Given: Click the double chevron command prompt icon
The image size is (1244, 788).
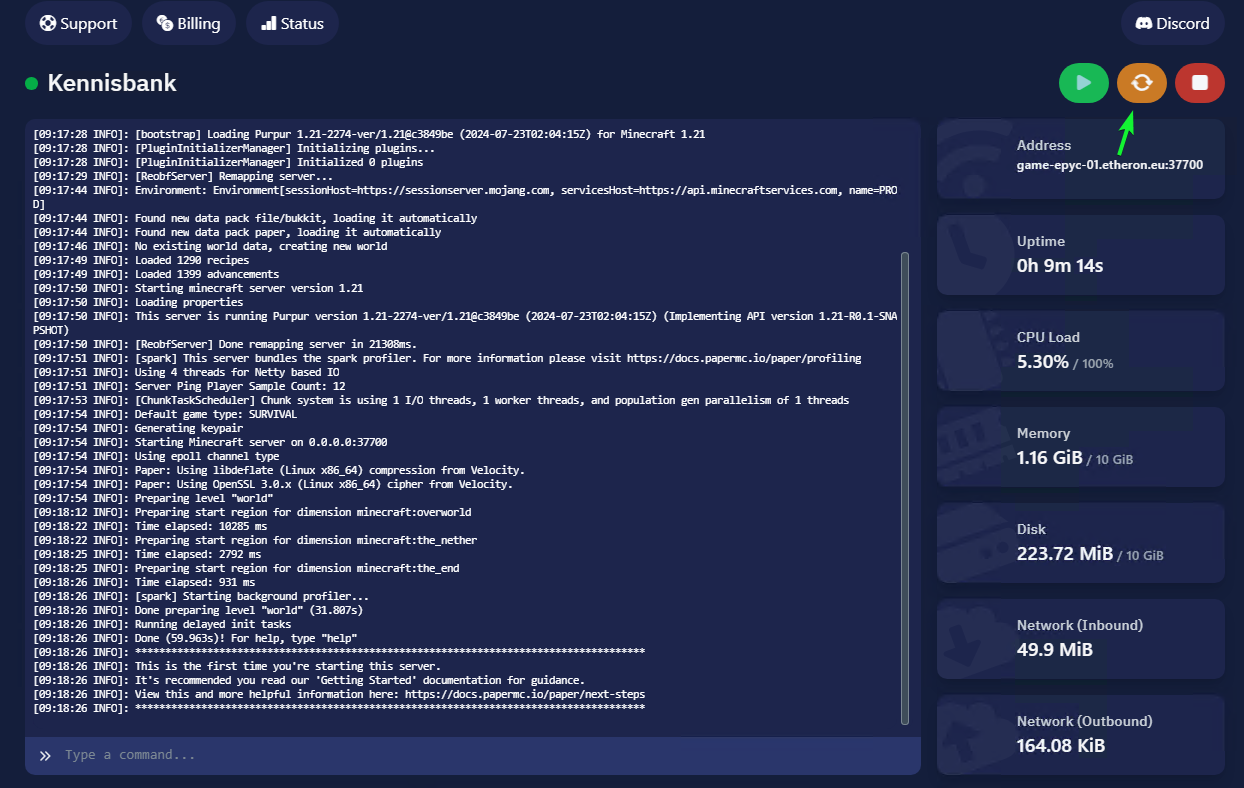Looking at the screenshot, I should pos(45,756).
